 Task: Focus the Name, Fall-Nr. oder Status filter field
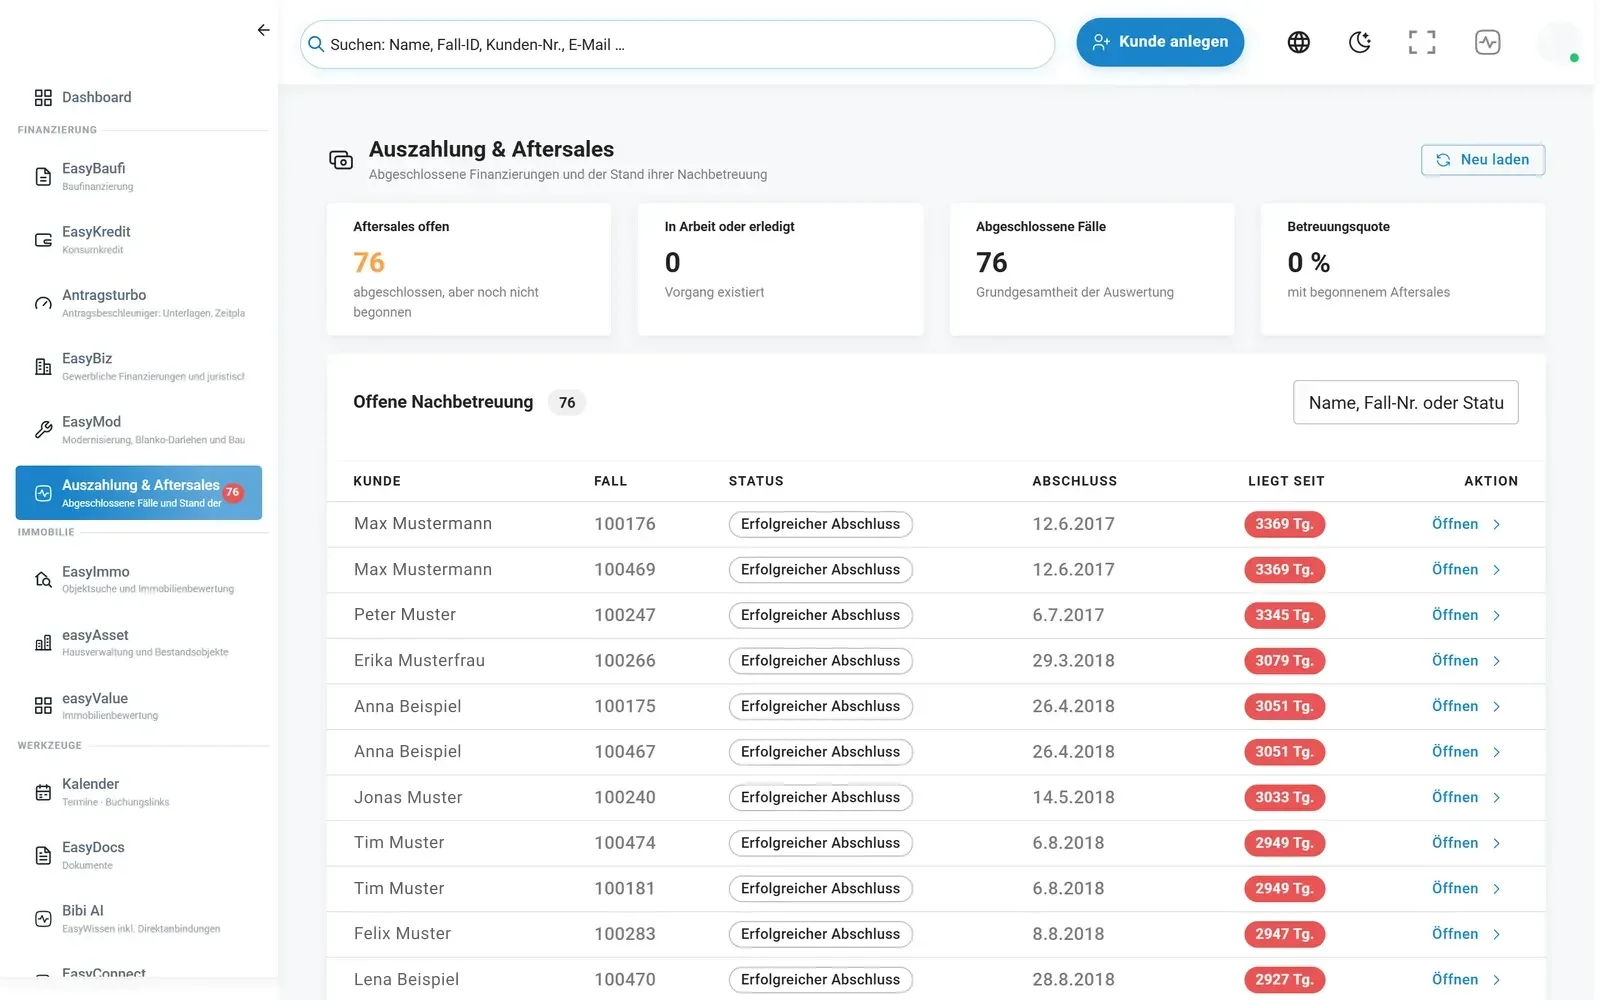1405,402
